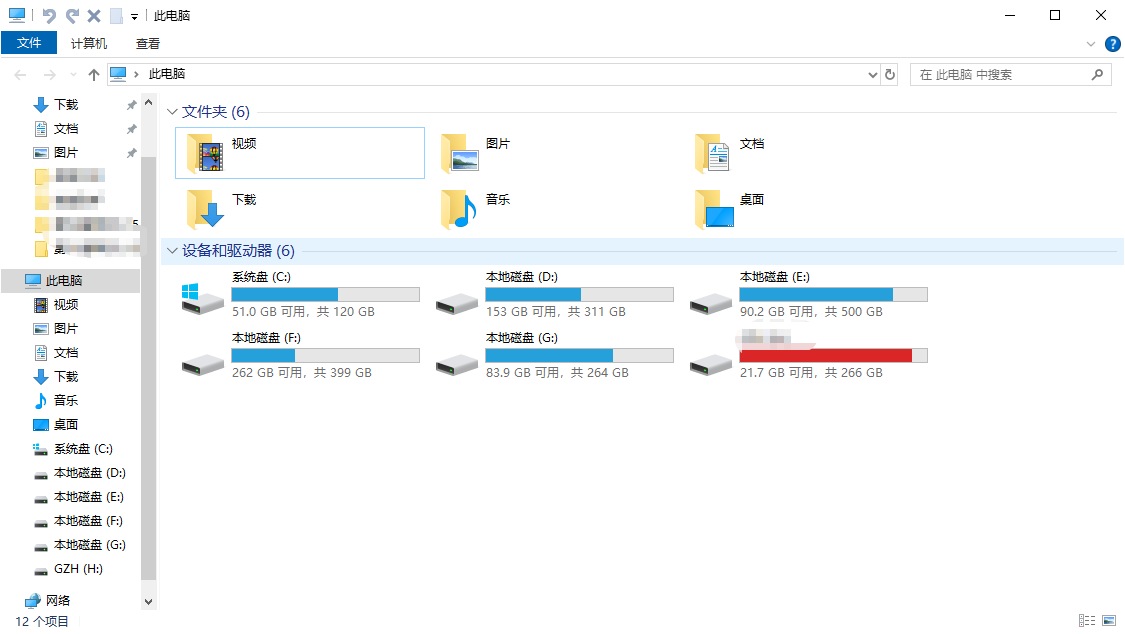
Task: Go forward with the right arrow button
Action: (x=50, y=75)
